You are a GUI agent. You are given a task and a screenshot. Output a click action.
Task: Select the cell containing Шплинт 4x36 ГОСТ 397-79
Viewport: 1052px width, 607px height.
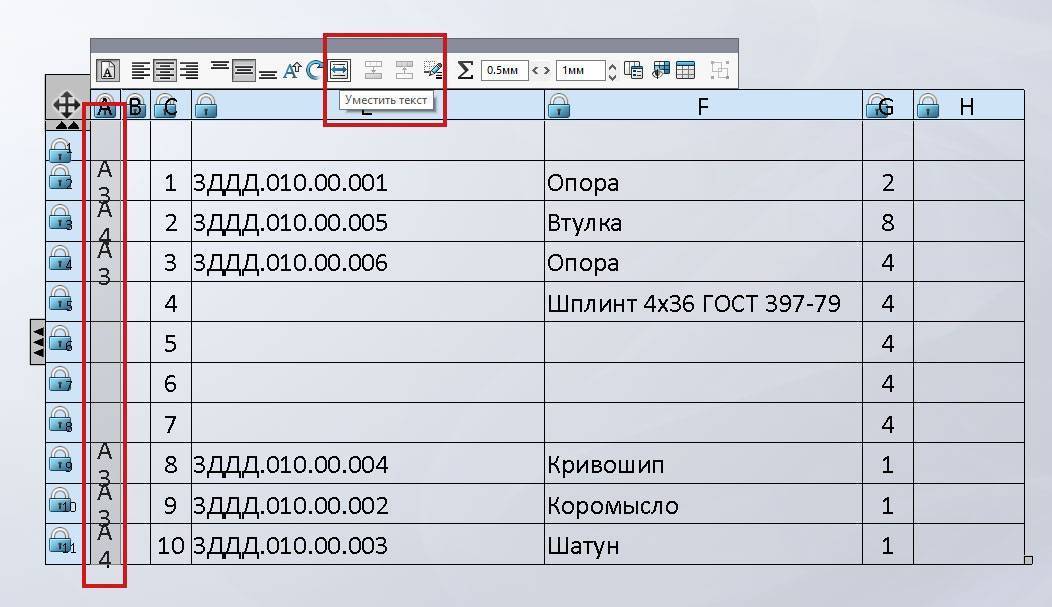702,303
